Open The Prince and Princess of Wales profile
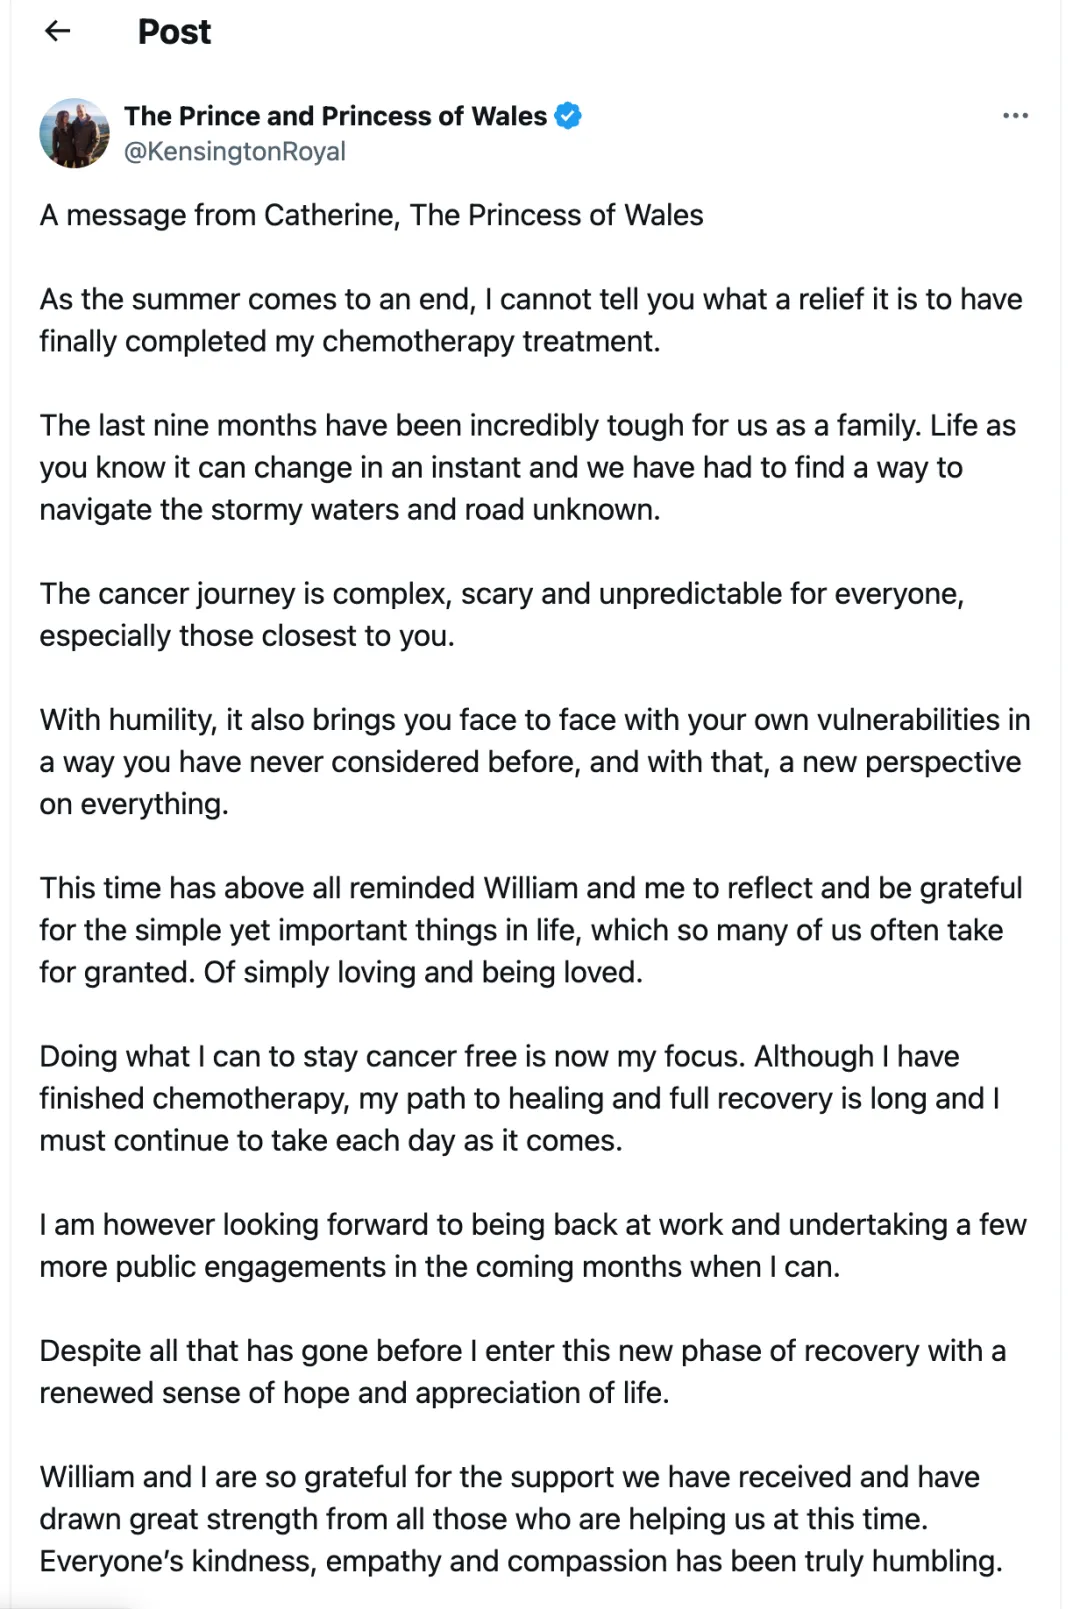Screen dimensions: 1080x1609 pos(335,116)
